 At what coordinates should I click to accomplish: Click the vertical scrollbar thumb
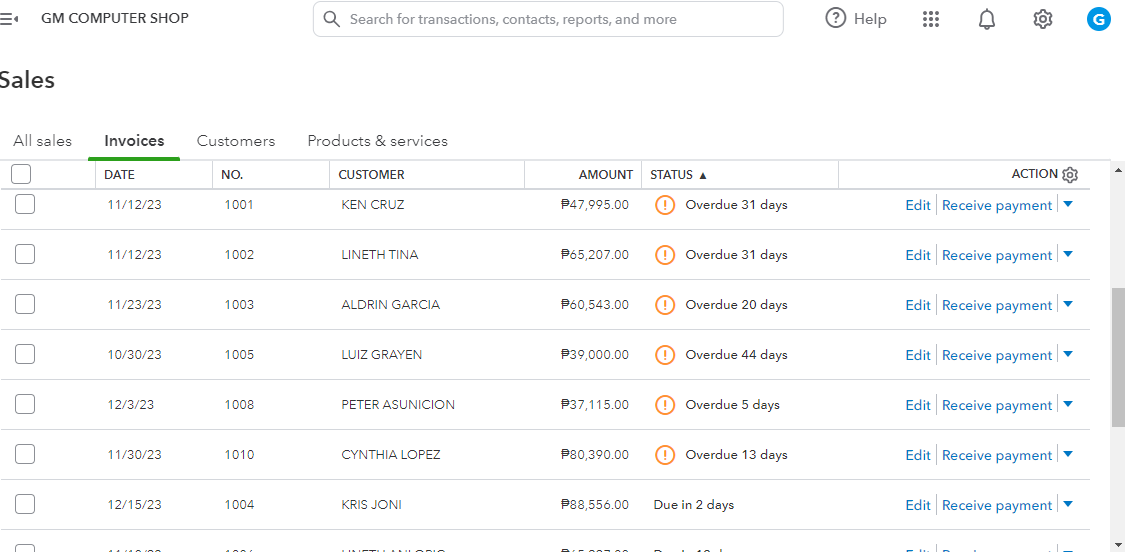click(1118, 356)
